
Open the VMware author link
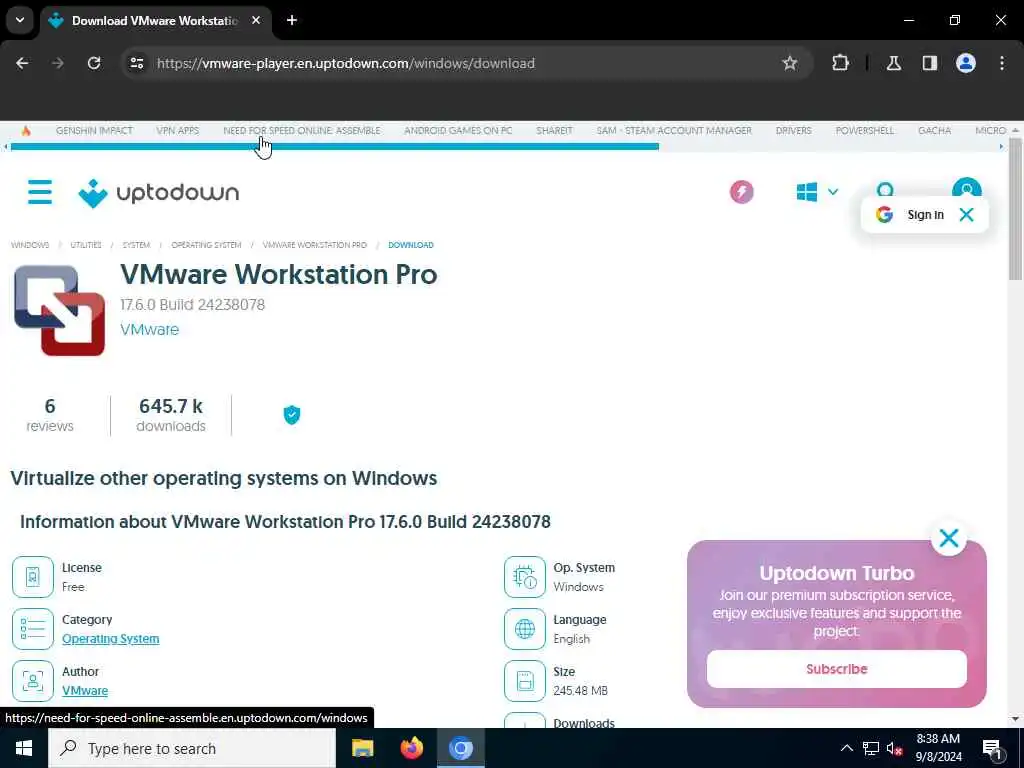85,690
